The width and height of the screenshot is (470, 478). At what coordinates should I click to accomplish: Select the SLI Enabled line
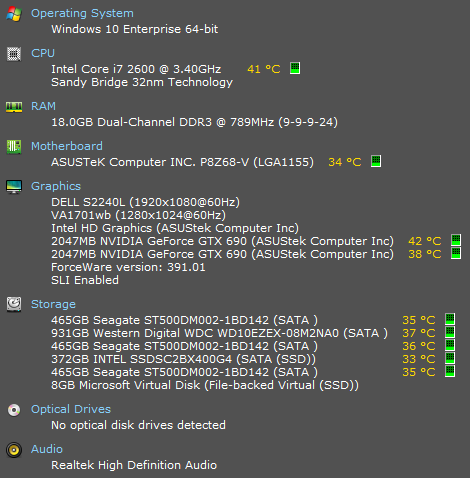coord(85,280)
